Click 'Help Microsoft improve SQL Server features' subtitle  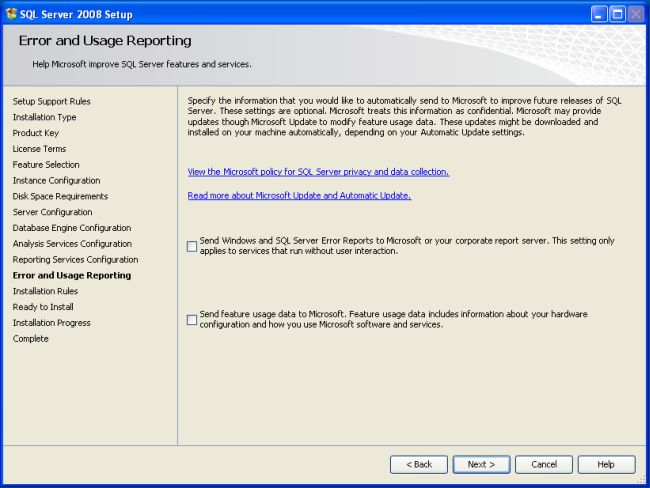142,64
